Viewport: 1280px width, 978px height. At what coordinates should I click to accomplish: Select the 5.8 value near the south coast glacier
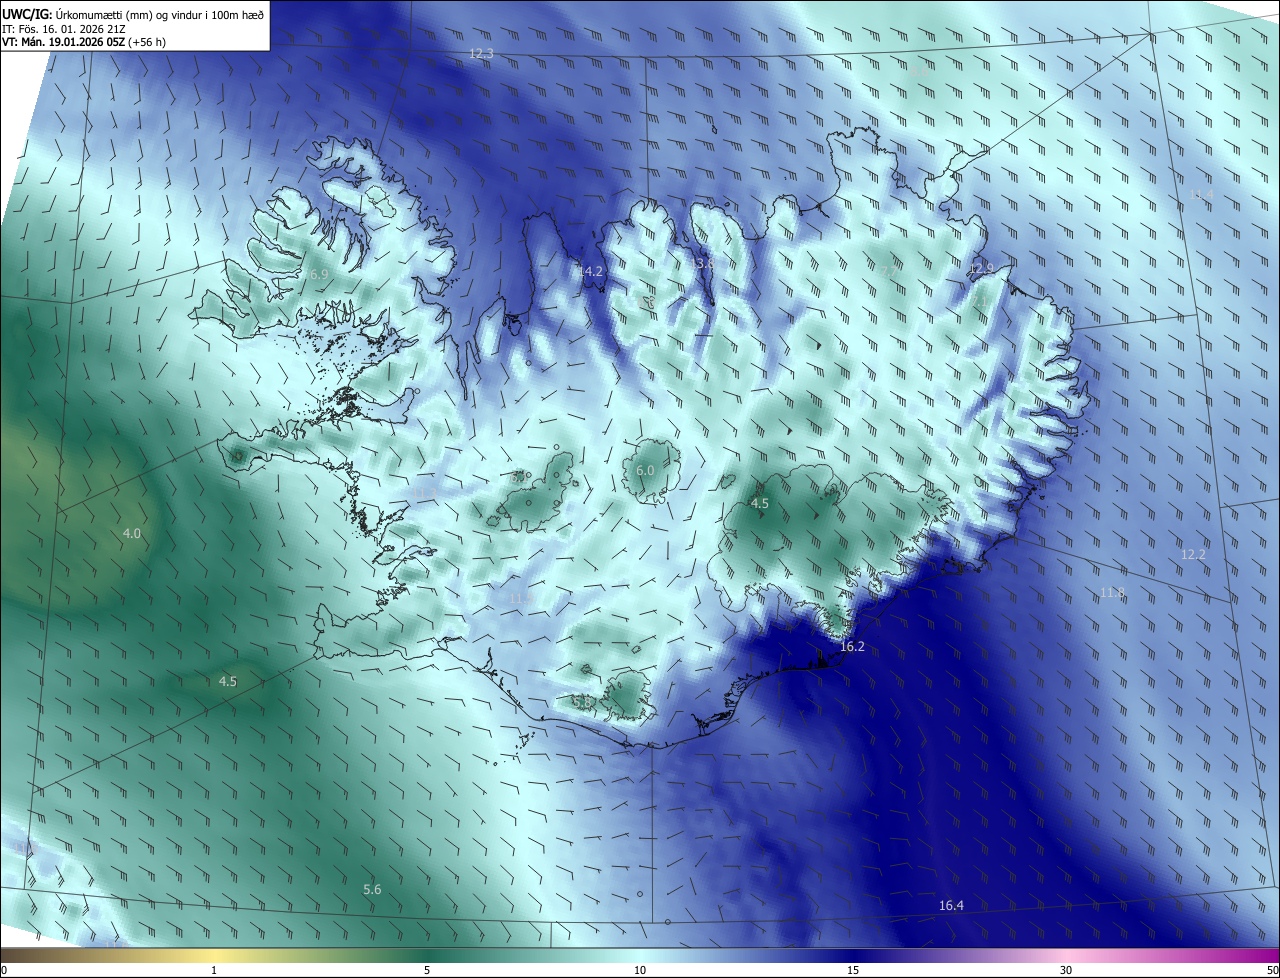(583, 703)
